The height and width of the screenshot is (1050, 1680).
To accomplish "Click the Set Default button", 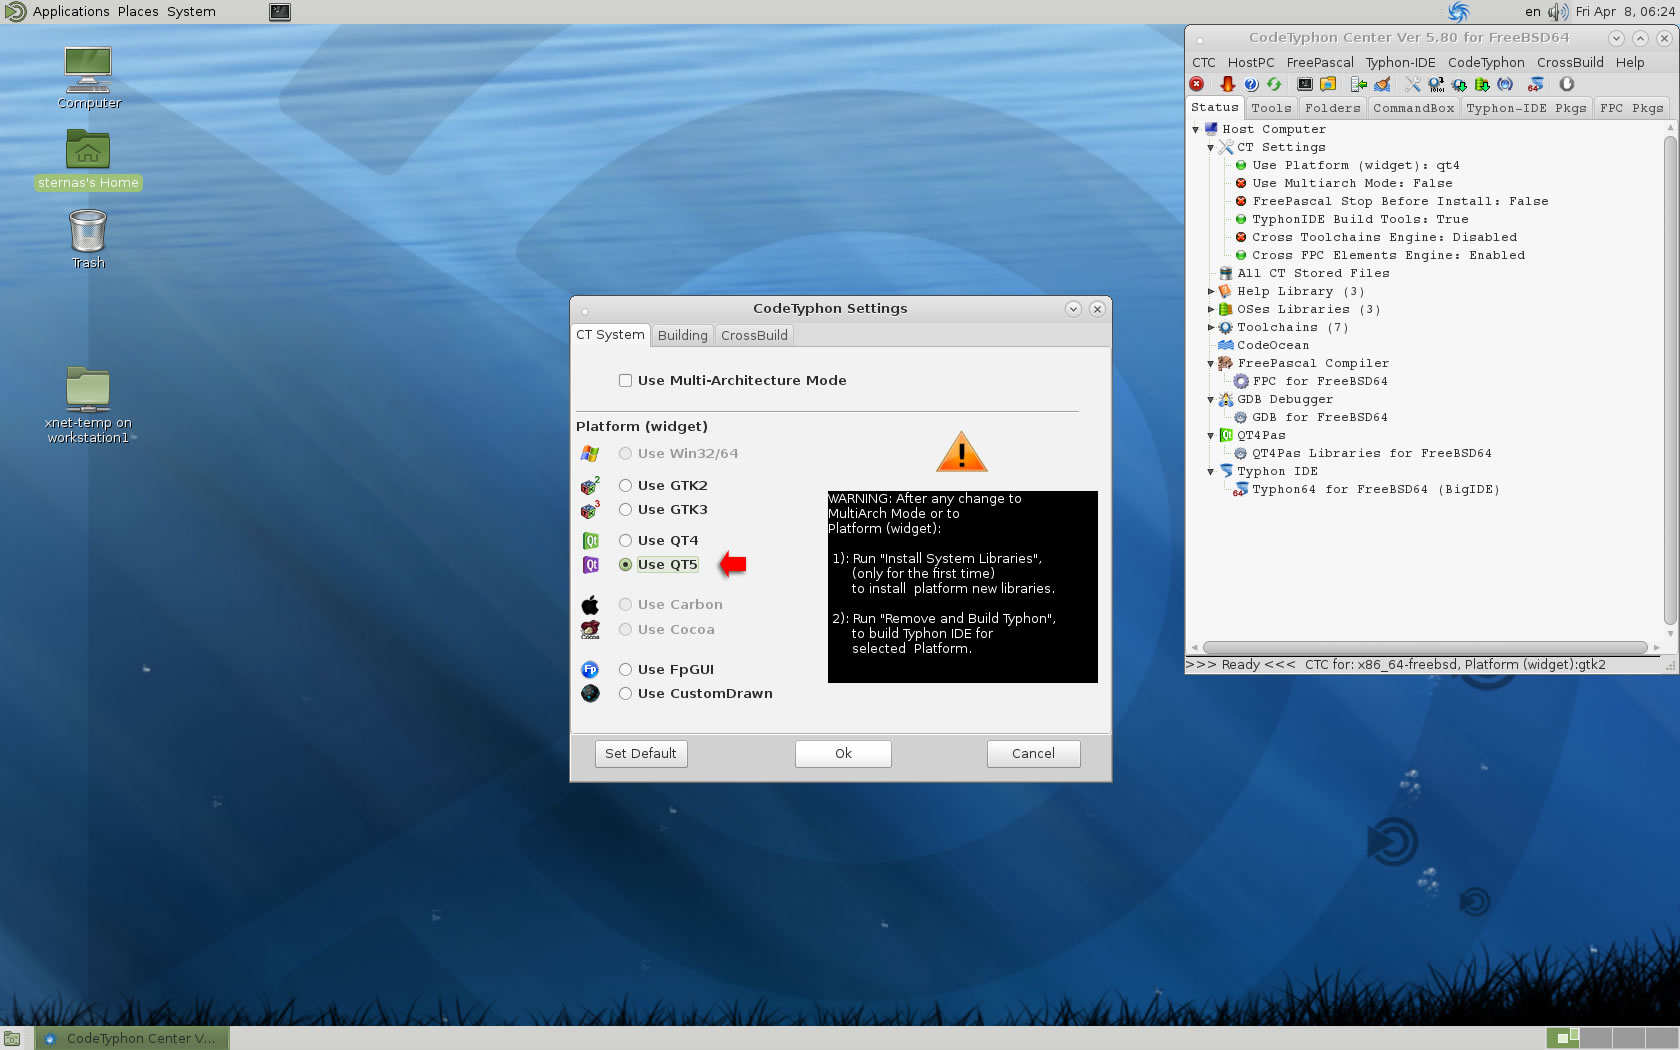I will coord(641,753).
